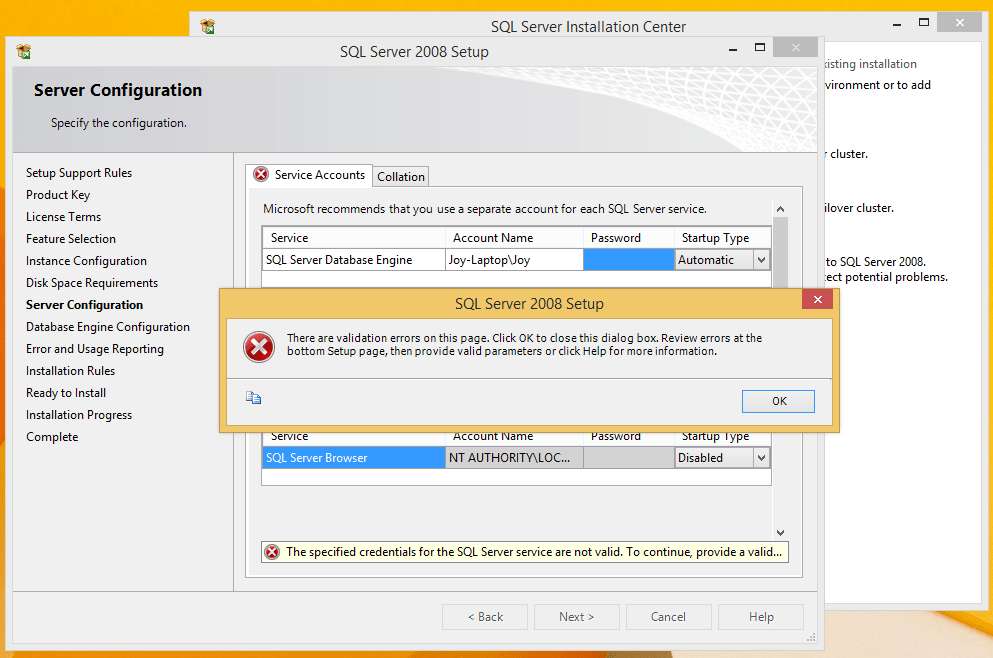
Task: Cancel the SQL Server setup
Action: (x=669, y=617)
